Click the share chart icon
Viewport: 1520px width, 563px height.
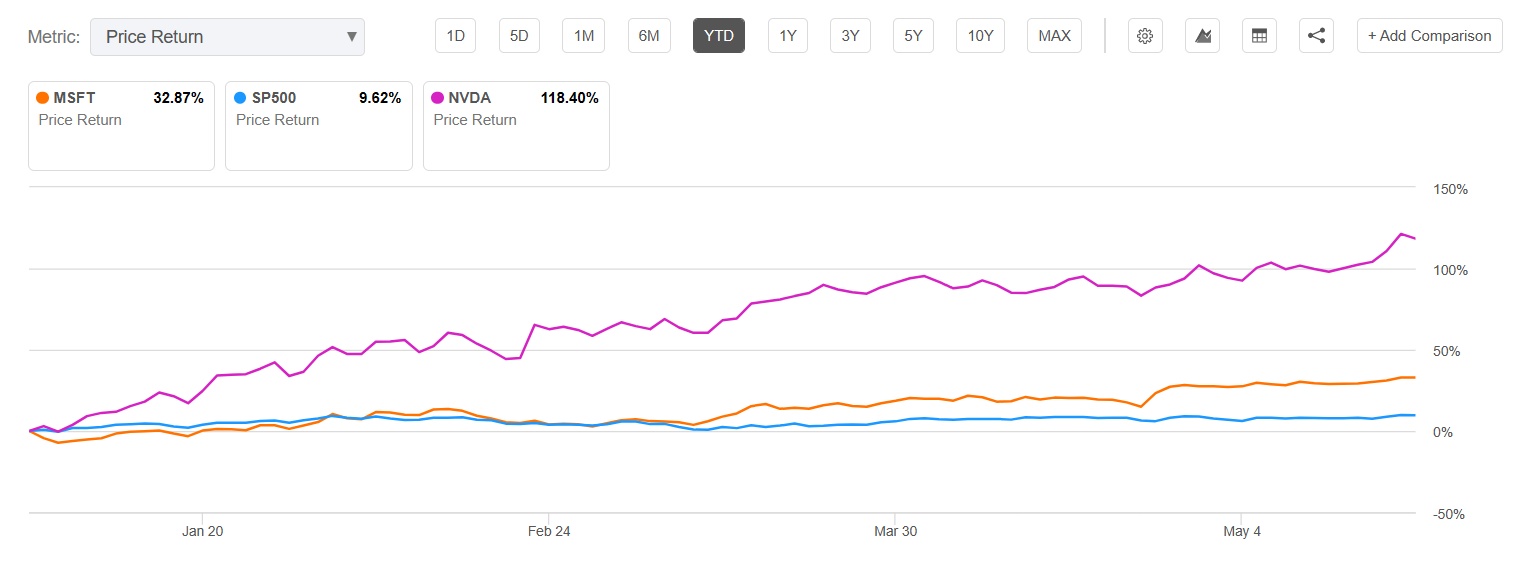1316,36
